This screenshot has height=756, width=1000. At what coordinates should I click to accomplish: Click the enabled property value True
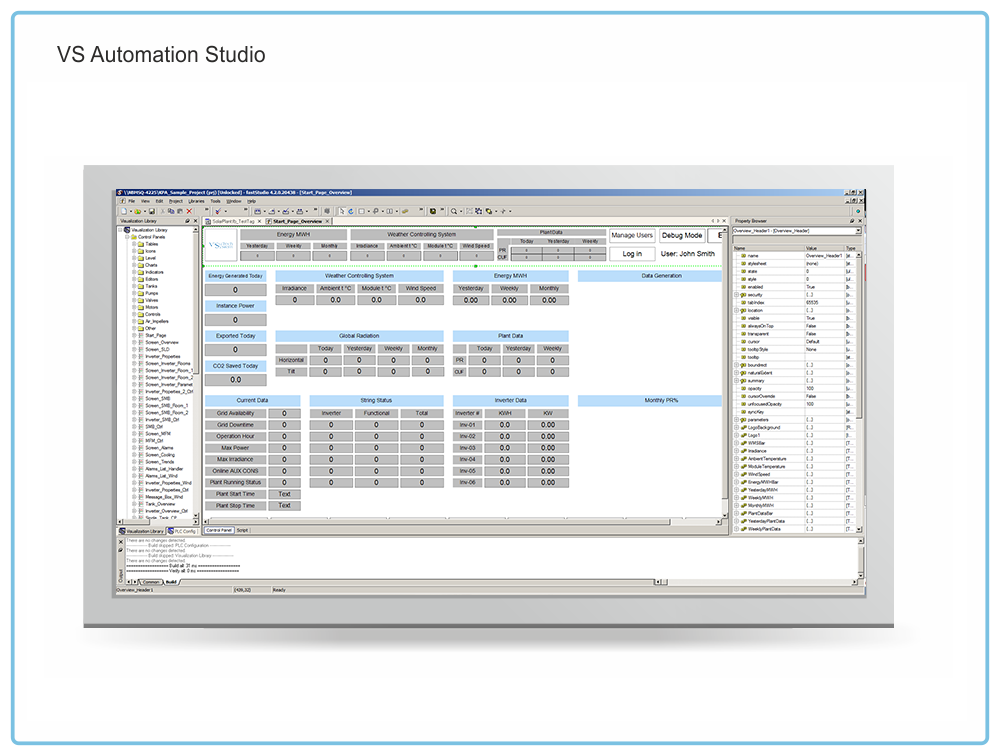tap(824, 287)
